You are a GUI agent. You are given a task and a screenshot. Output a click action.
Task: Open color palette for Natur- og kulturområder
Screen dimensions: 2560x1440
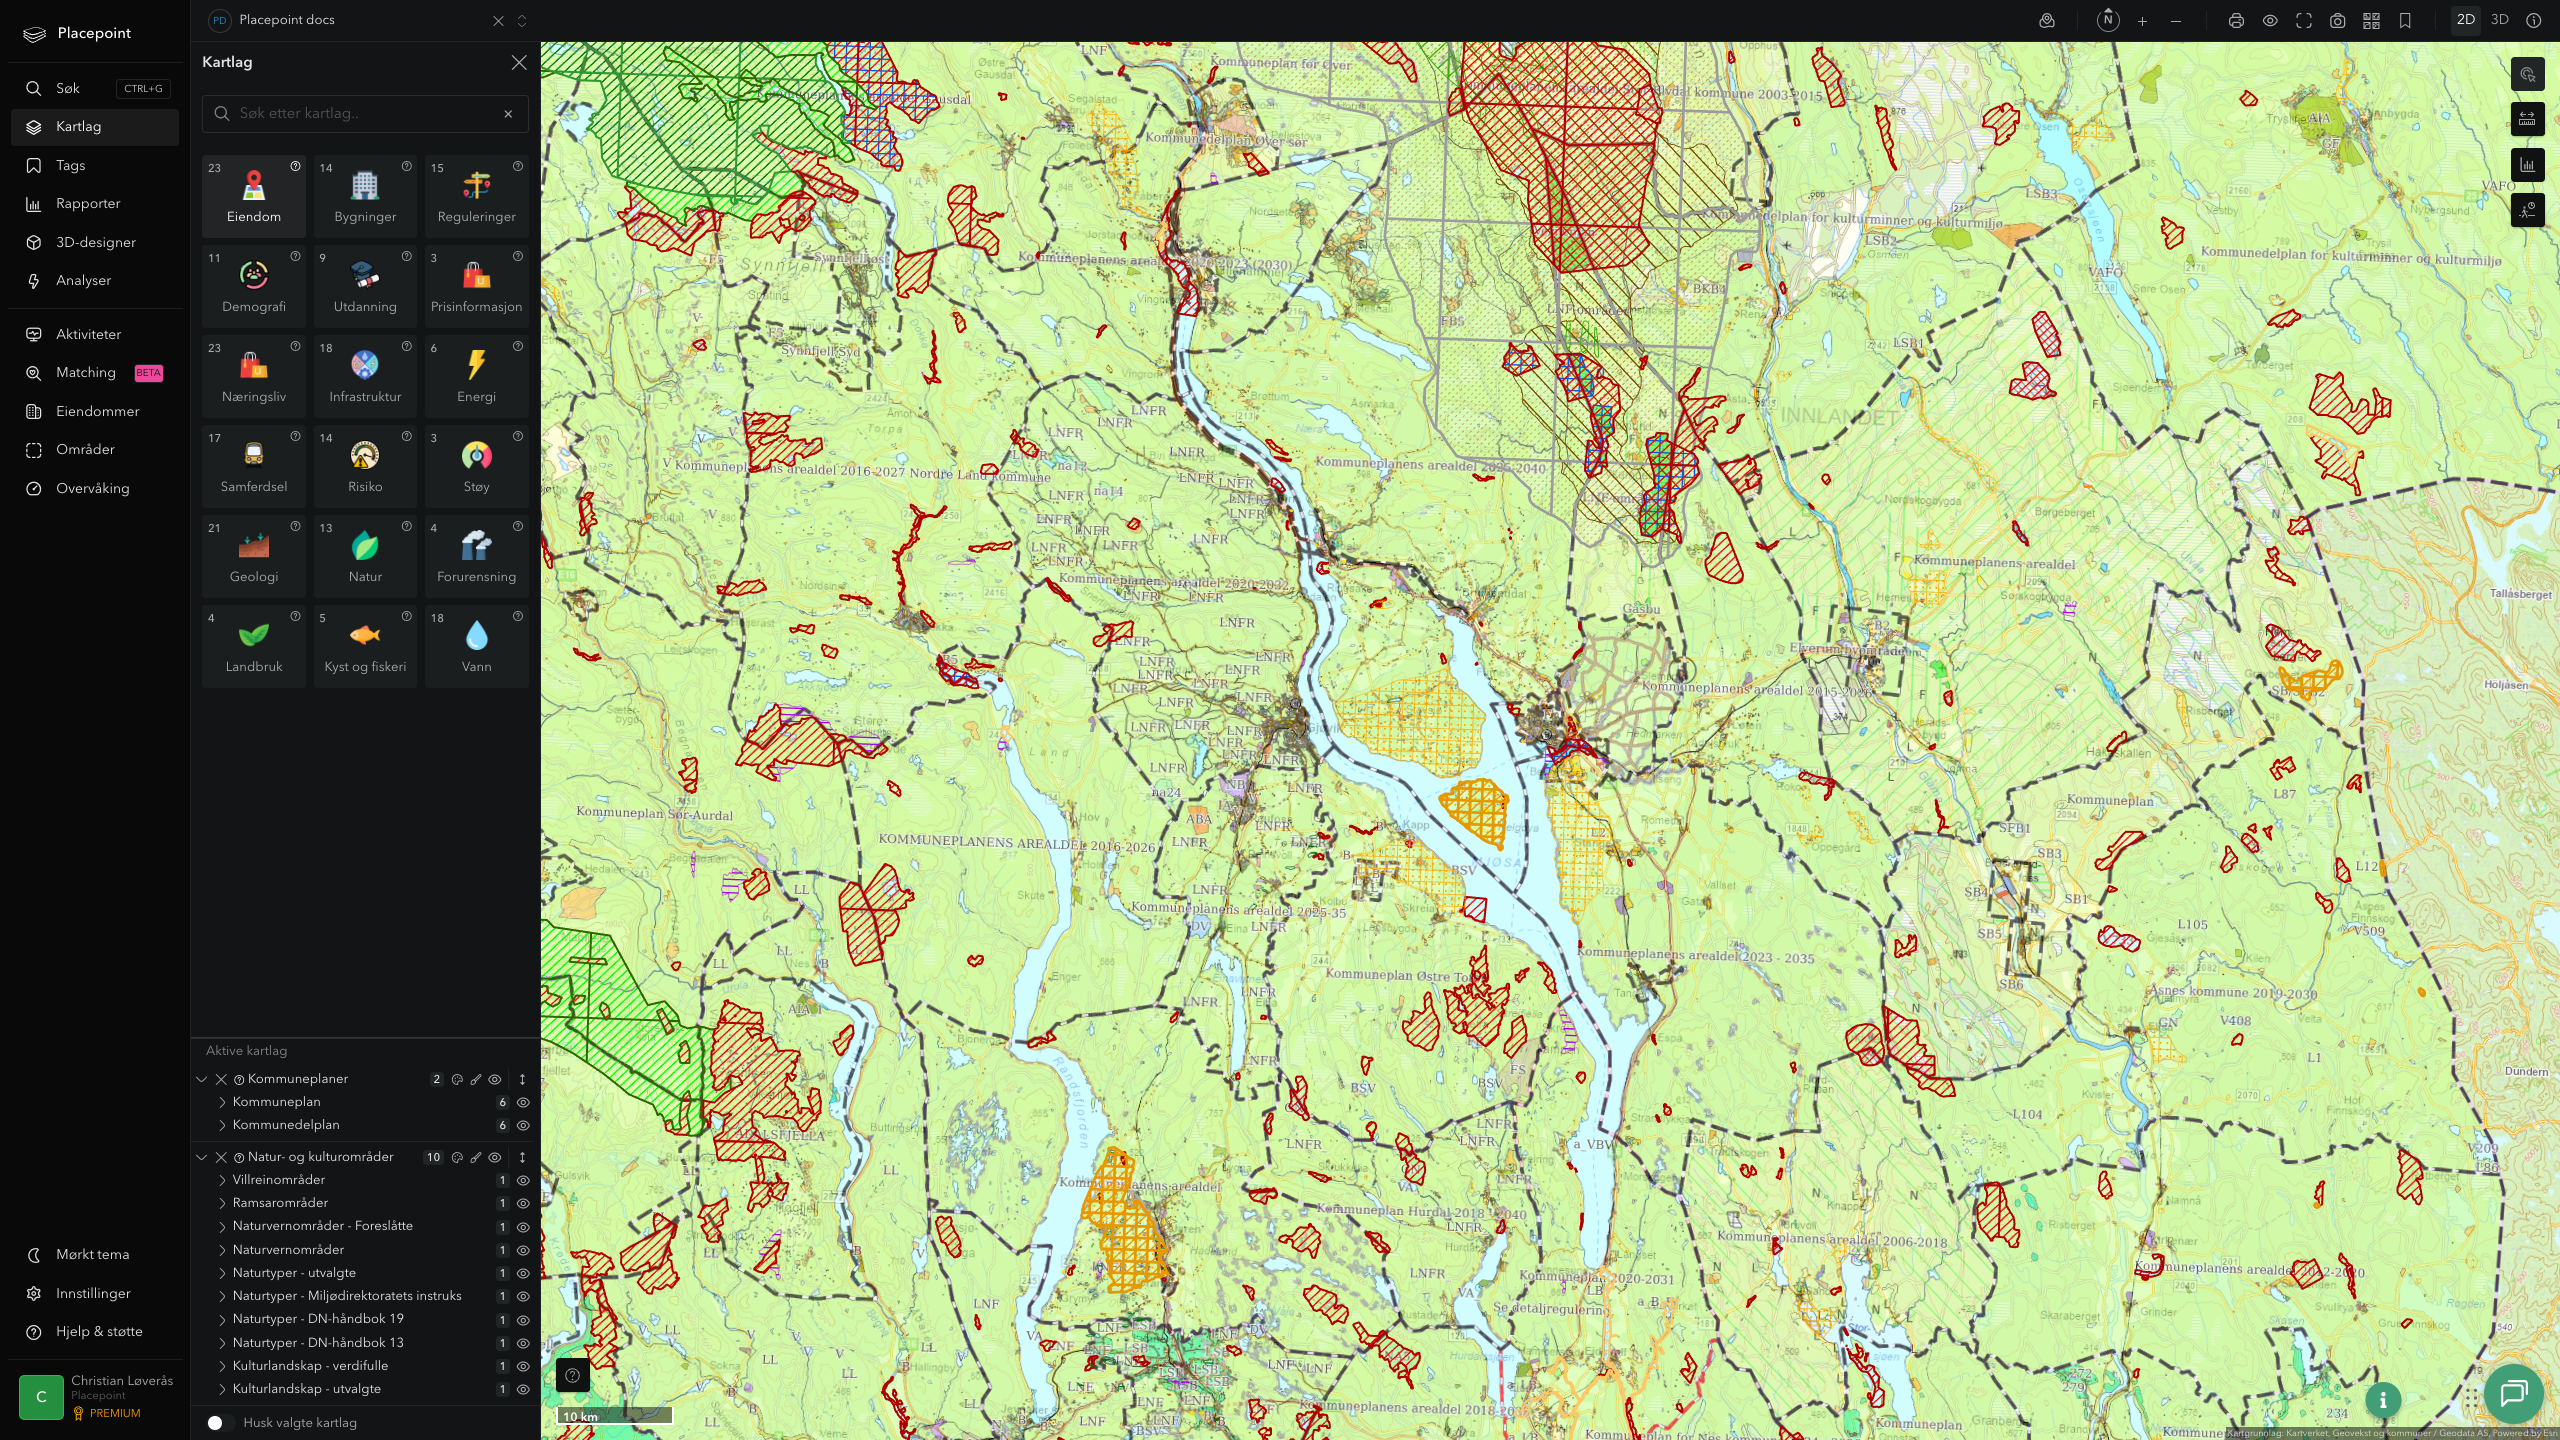point(457,1157)
